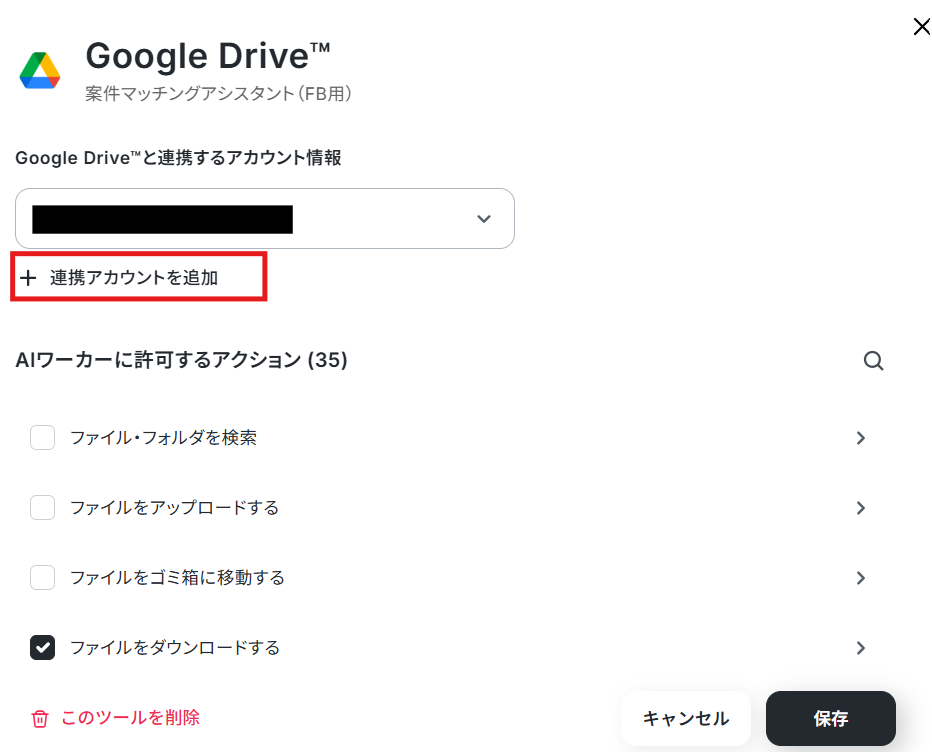Click the plus icon for adding account
Image resolution: width=932 pixels, height=752 pixels.
tap(28, 278)
